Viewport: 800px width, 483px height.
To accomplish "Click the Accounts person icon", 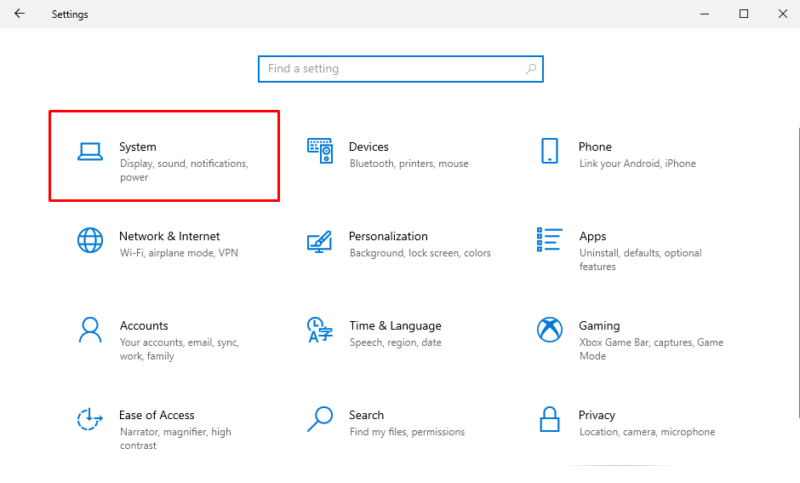I will coord(90,330).
